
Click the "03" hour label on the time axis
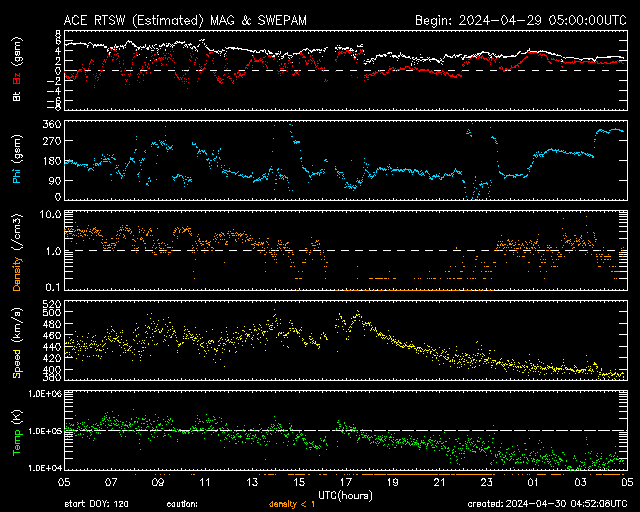(580, 483)
